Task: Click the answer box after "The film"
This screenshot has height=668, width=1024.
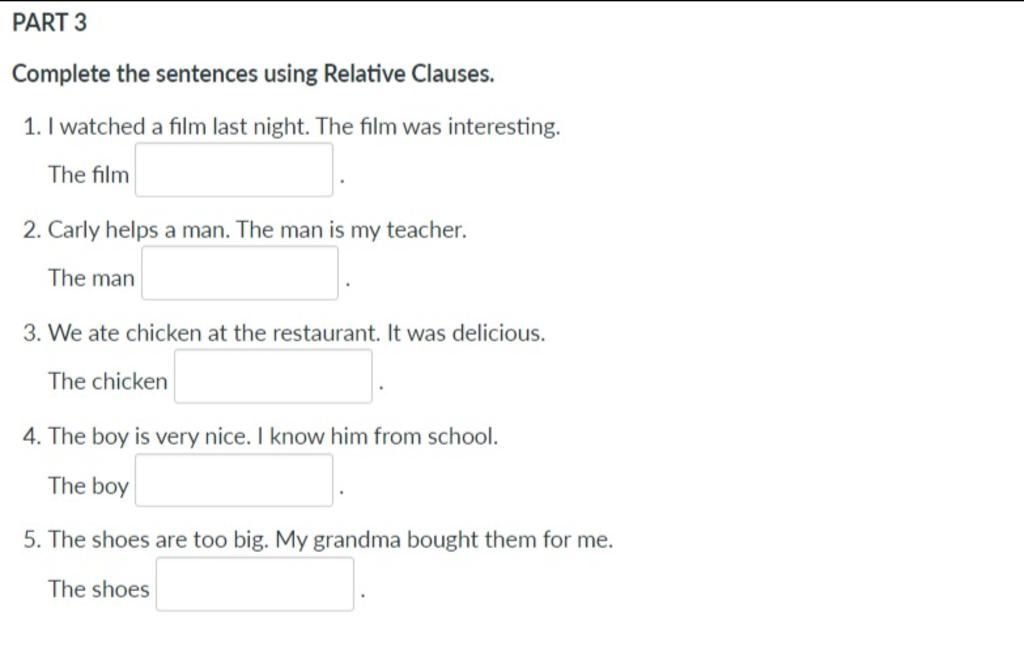Action: 234,170
